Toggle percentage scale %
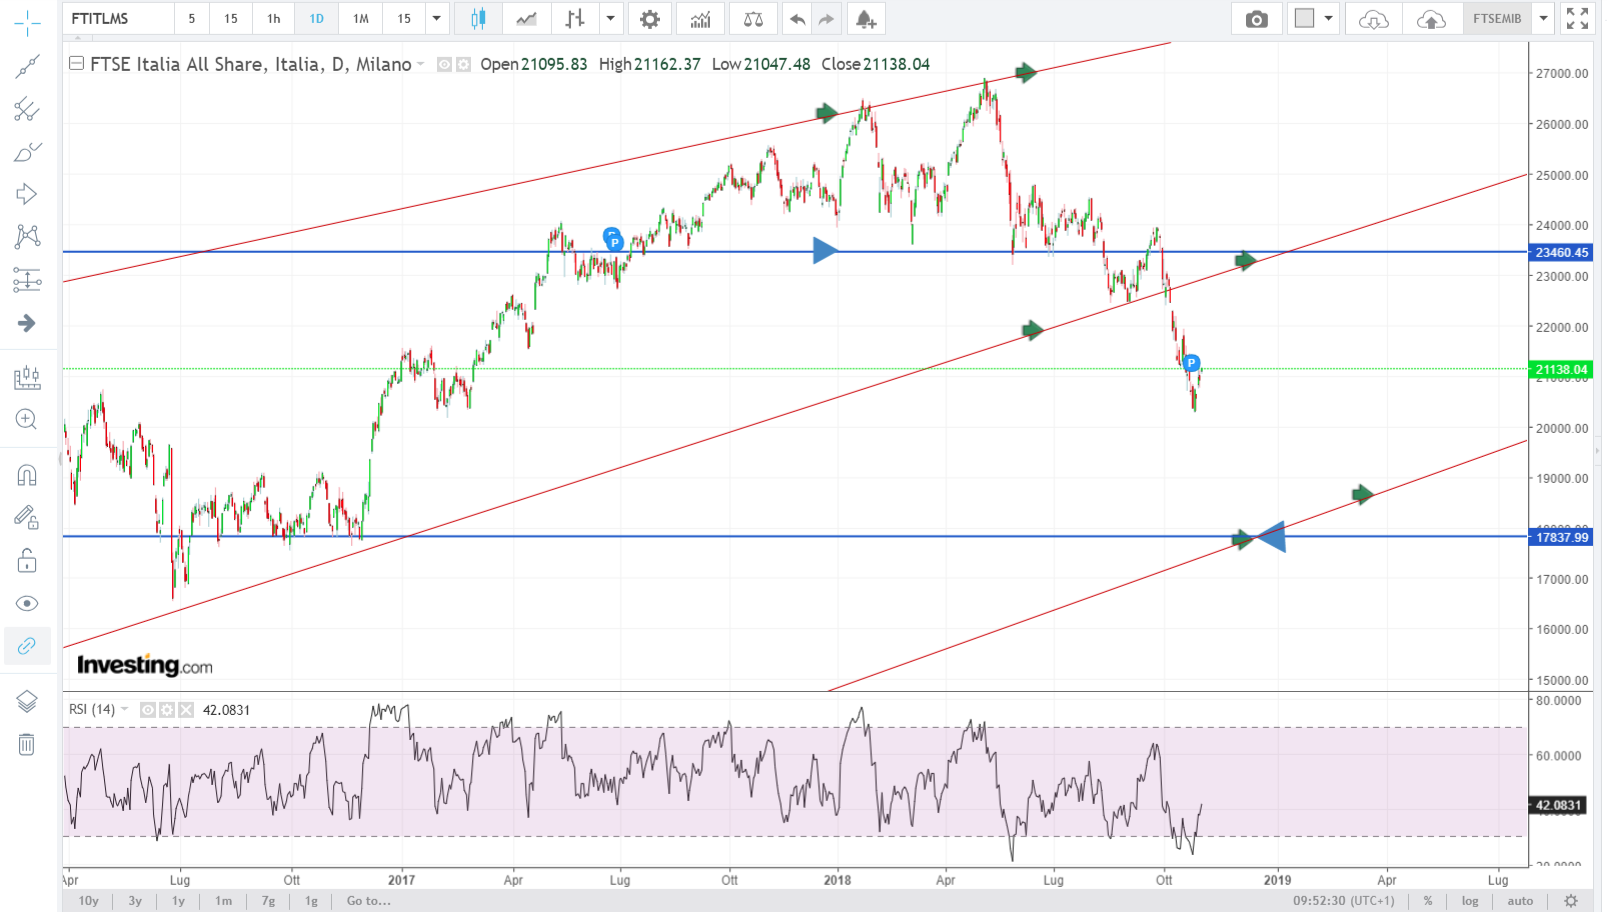 pos(1428,901)
